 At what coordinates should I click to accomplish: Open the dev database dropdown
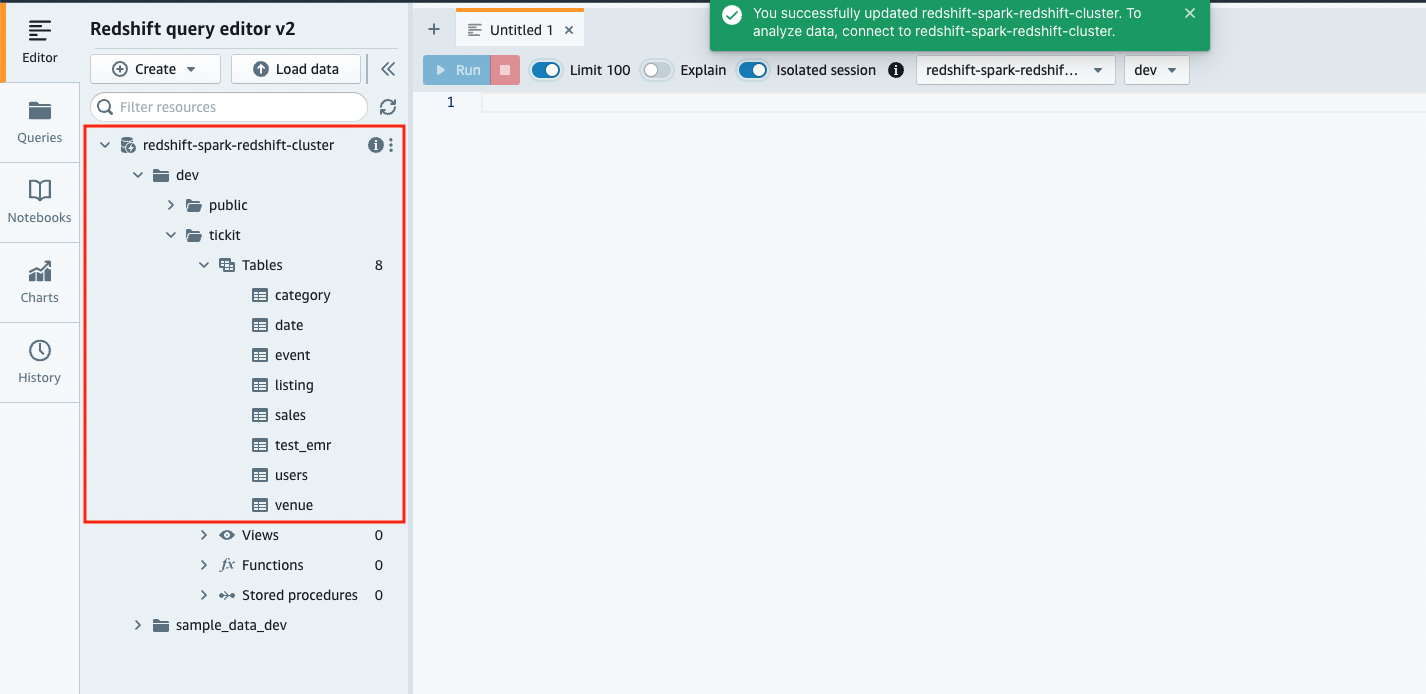click(1157, 70)
